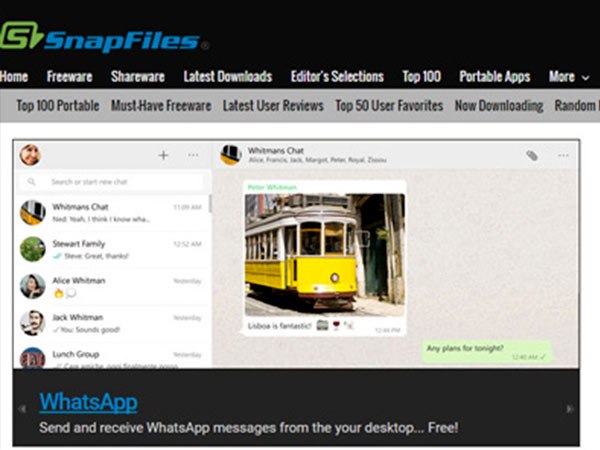This screenshot has height=450, width=600.
Task: Open the chat list three-dot menu
Action: [193, 155]
